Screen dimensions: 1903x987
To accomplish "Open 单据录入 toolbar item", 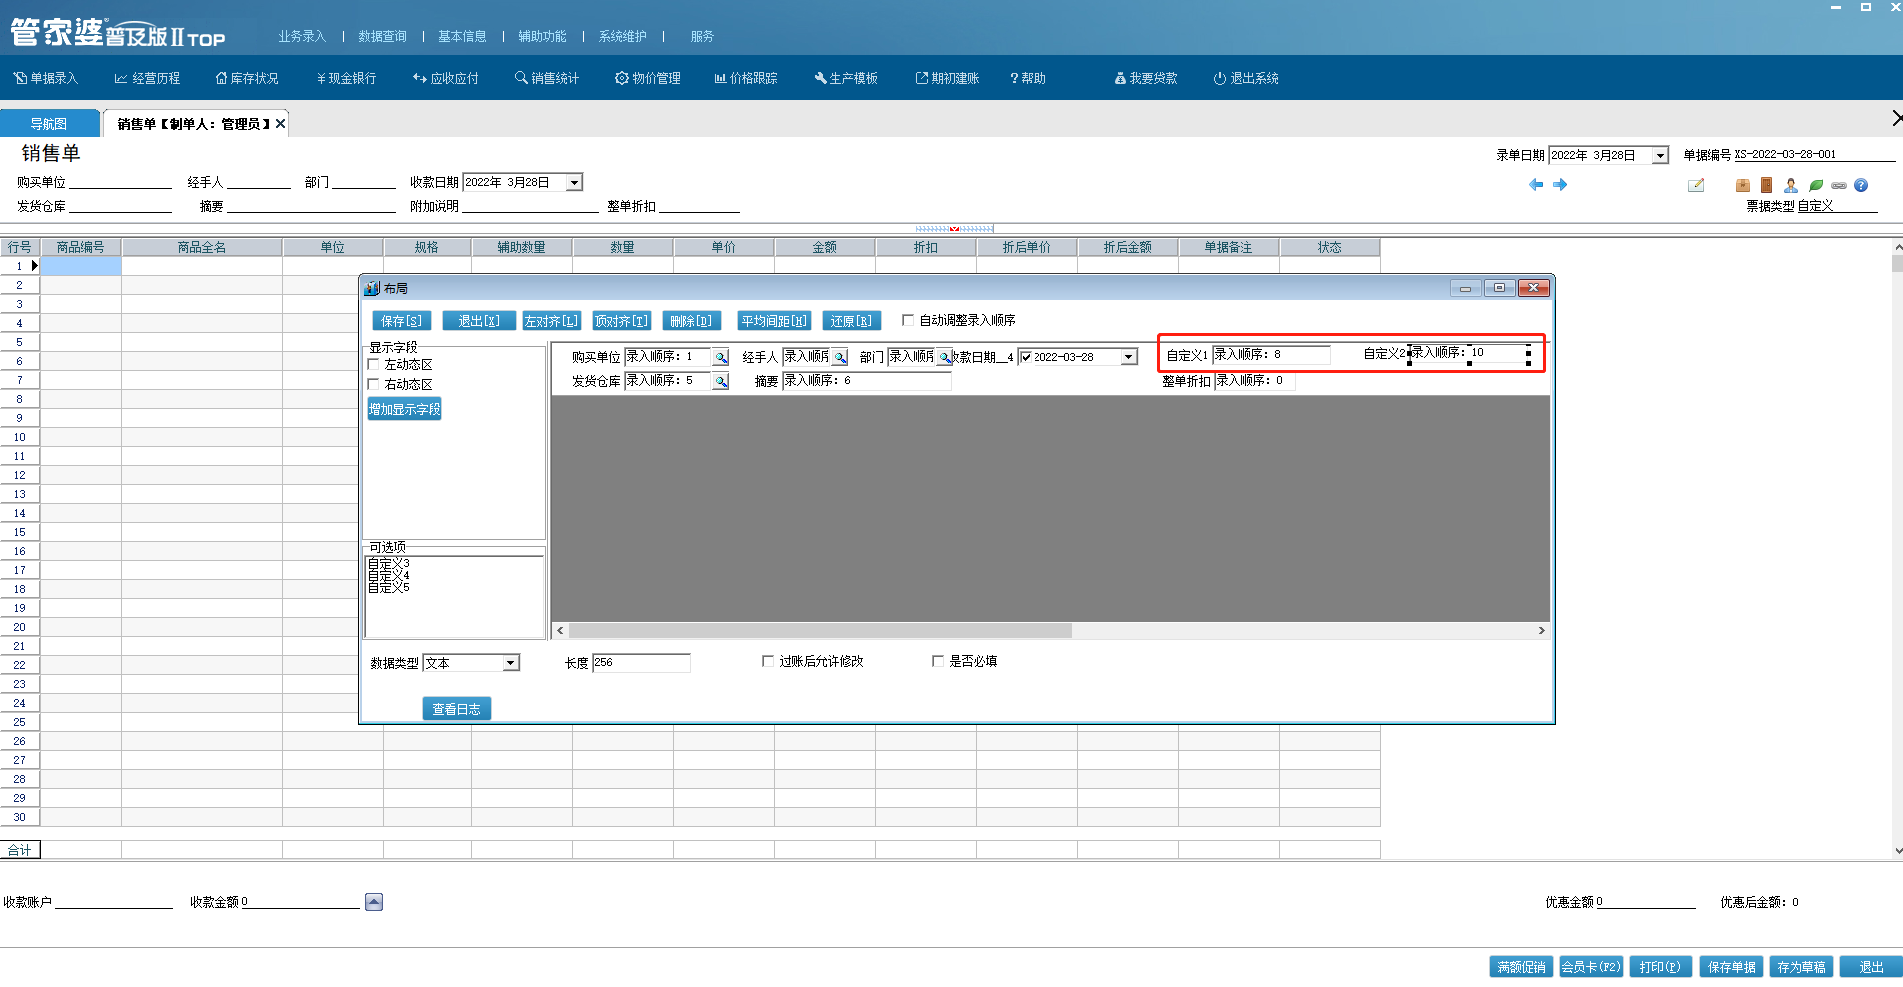I will point(46,78).
